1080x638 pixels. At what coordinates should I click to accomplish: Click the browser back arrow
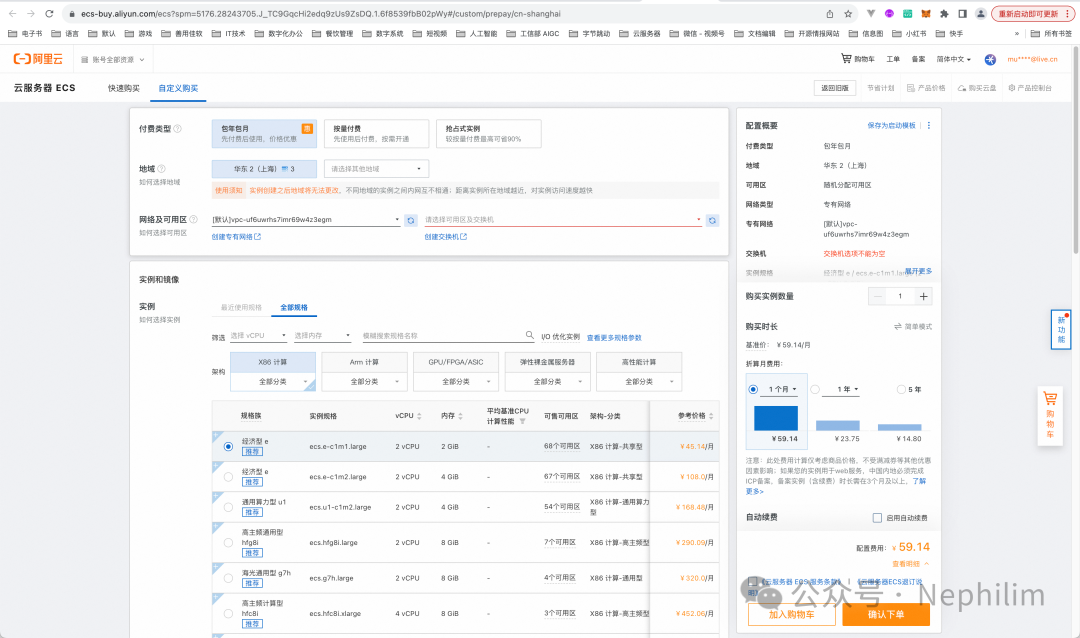pyautogui.click(x=12, y=14)
